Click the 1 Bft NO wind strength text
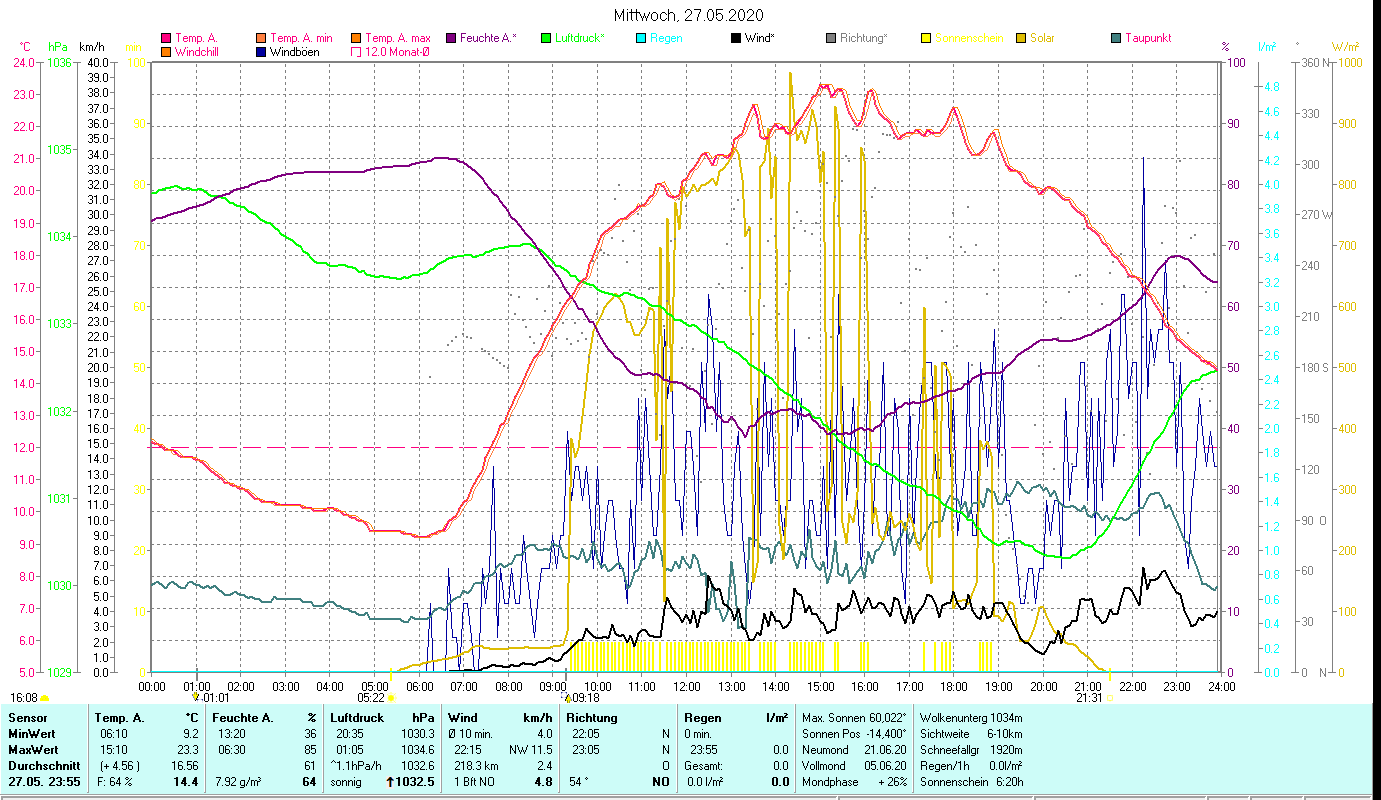Image resolution: width=1381 pixels, height=800 pixels. coord(474,781)
